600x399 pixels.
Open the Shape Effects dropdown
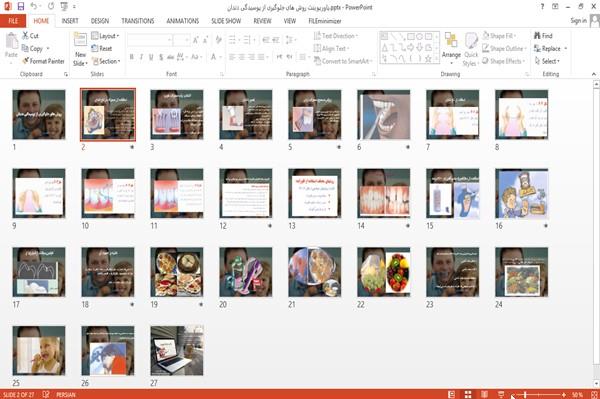pyautogui.click(x=504, y=61)
